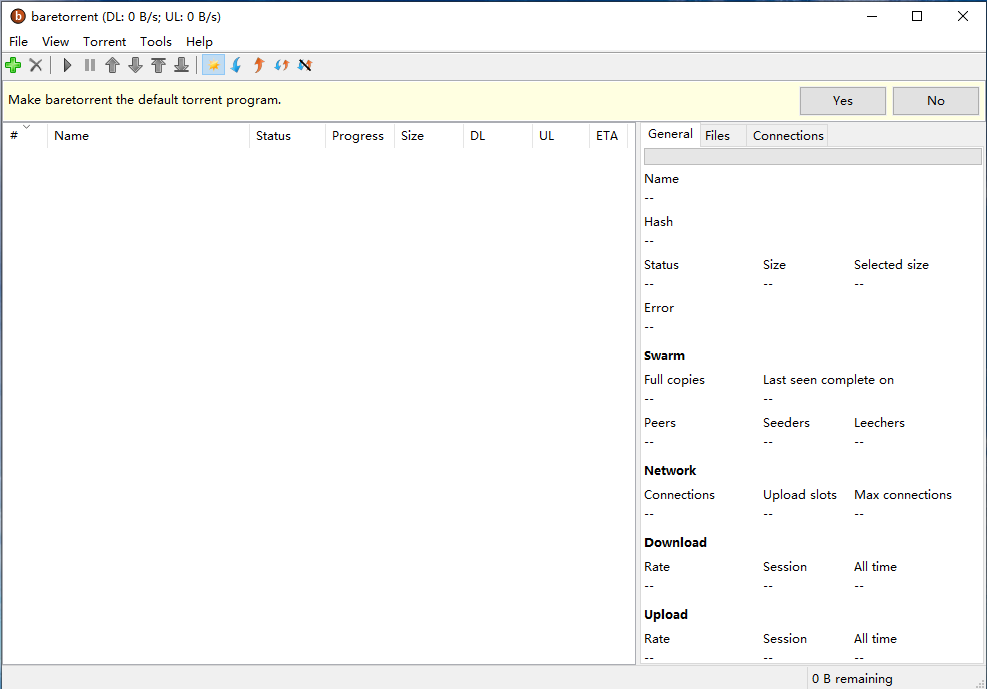
Task: Click the move to top arrow icon
Action: [x=159, y=65]
